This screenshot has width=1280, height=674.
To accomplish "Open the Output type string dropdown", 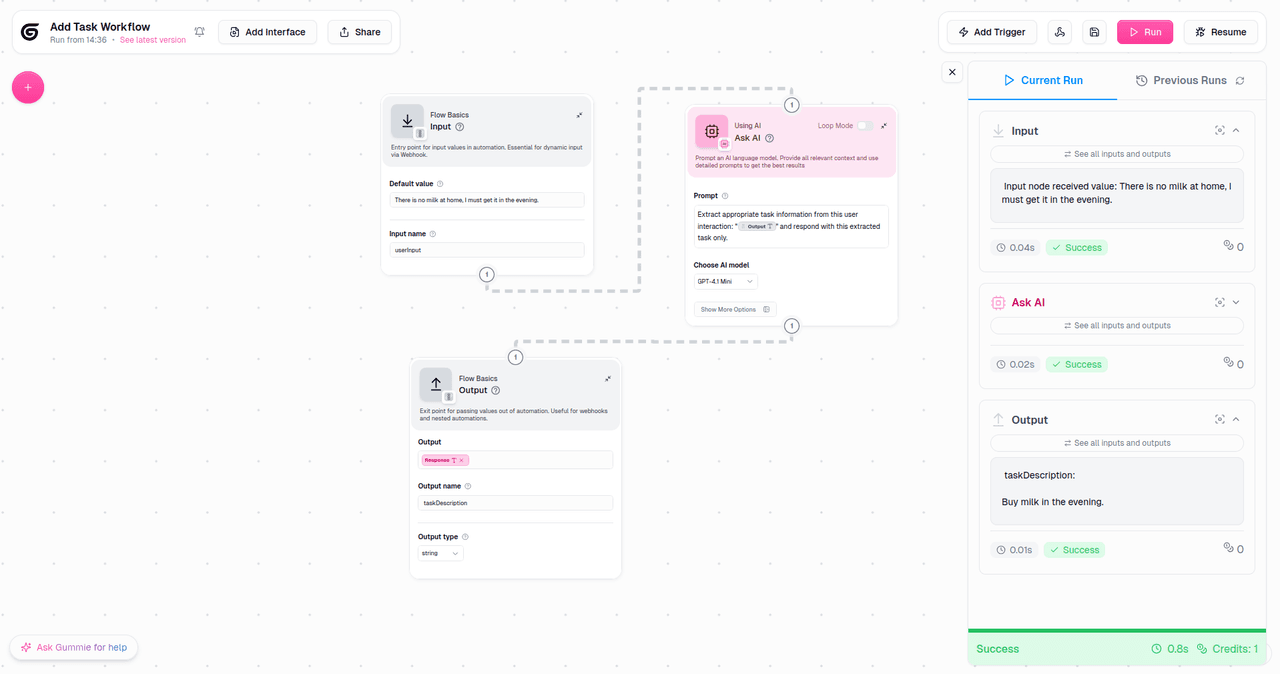I will coord(440,552).
